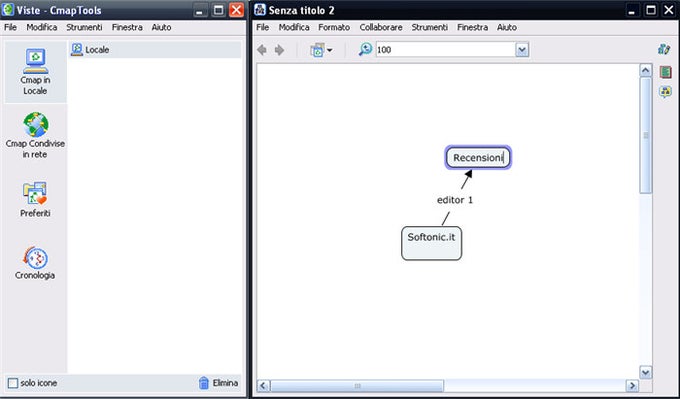The width and height of the screenshot is (680, 399).
Task: Click the views window toolbar icon
Action: (x=317, y=50)
